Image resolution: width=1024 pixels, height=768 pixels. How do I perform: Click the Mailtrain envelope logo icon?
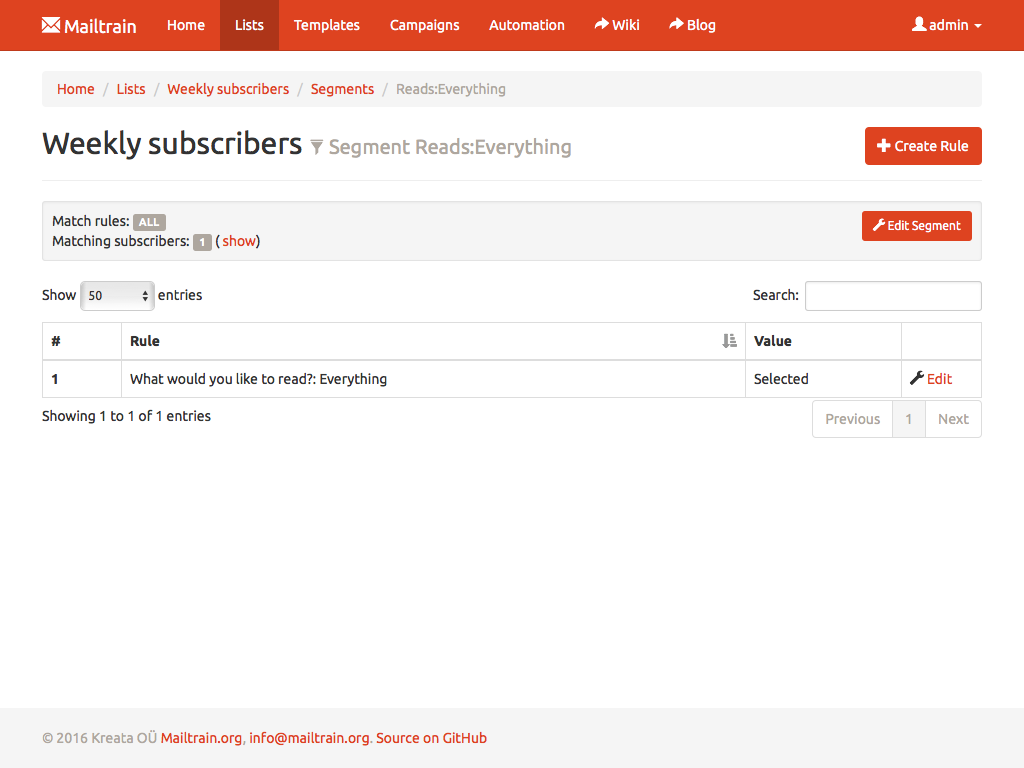[51, 25]
